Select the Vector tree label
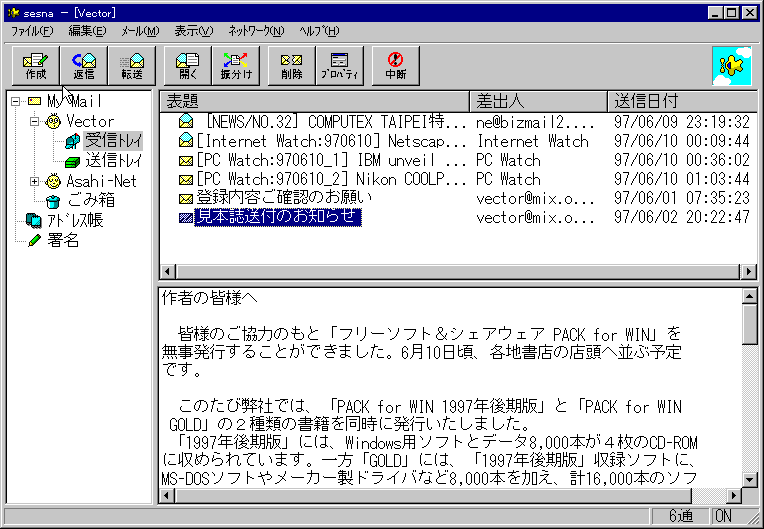The image size is (764, 529). [x=90, y=121]
